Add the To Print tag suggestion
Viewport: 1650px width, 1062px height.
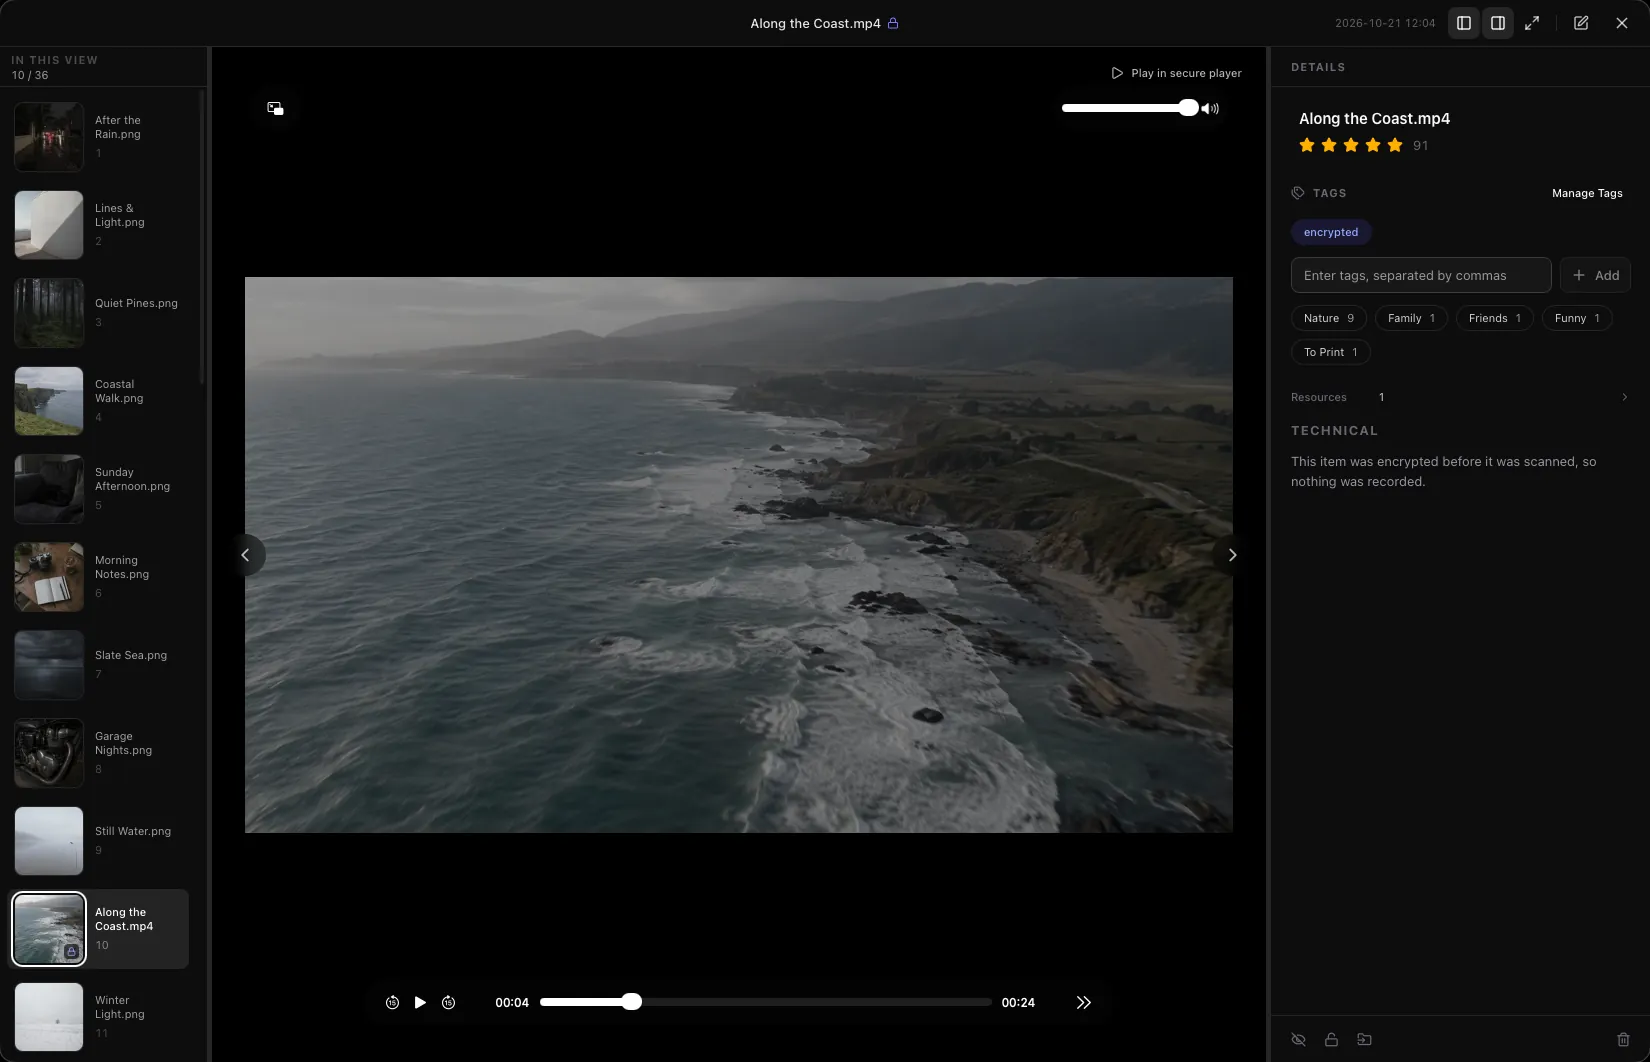pos(1331,352)
